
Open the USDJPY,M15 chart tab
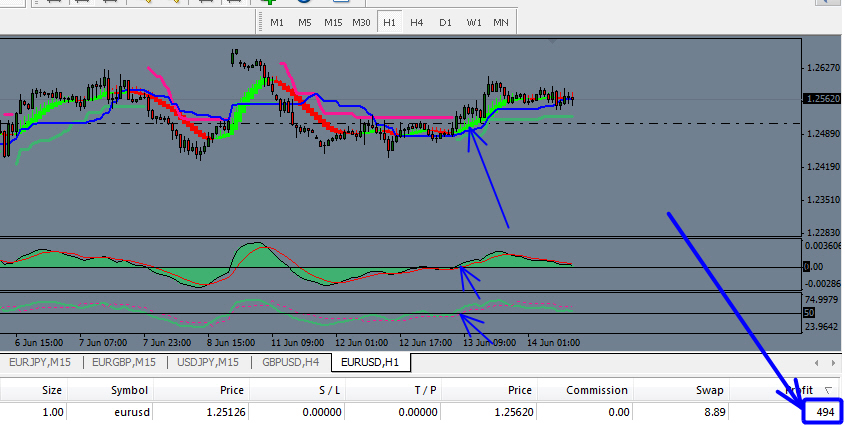point(208,362)
